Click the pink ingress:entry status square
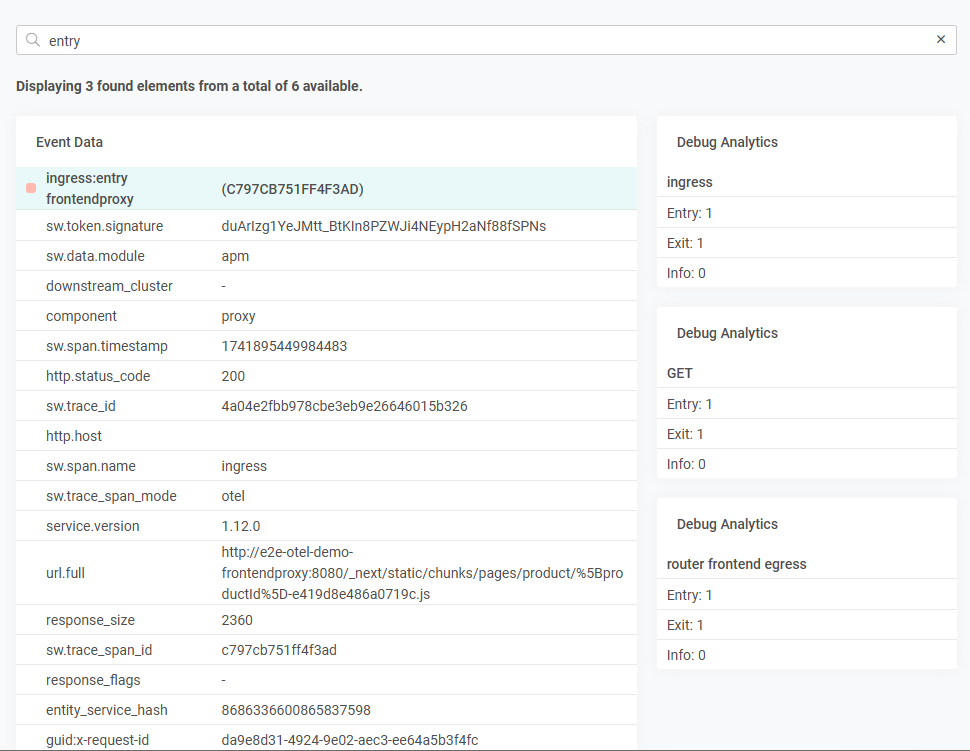Screen dimensions: 970x751 click(31, 188)
